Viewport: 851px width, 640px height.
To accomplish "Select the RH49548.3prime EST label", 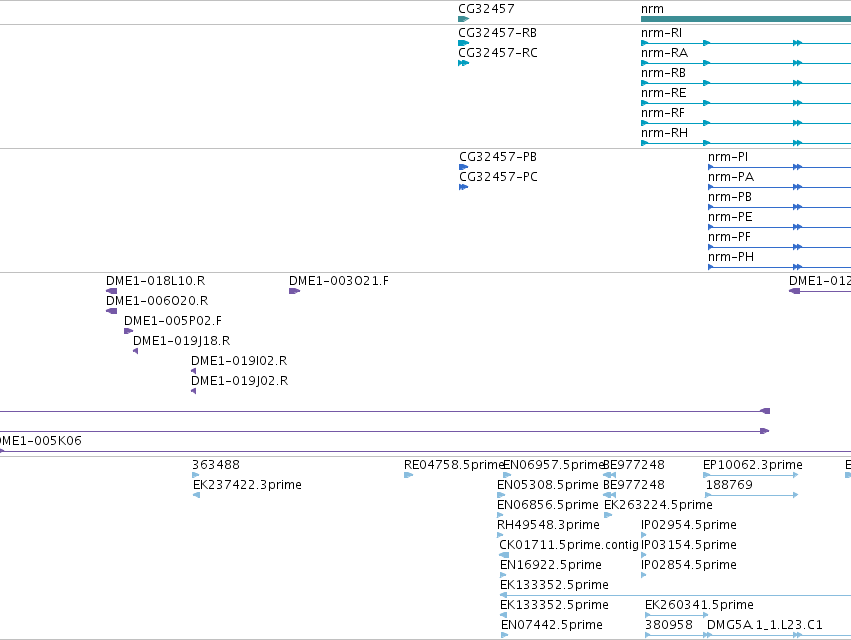I will [548, 525].
